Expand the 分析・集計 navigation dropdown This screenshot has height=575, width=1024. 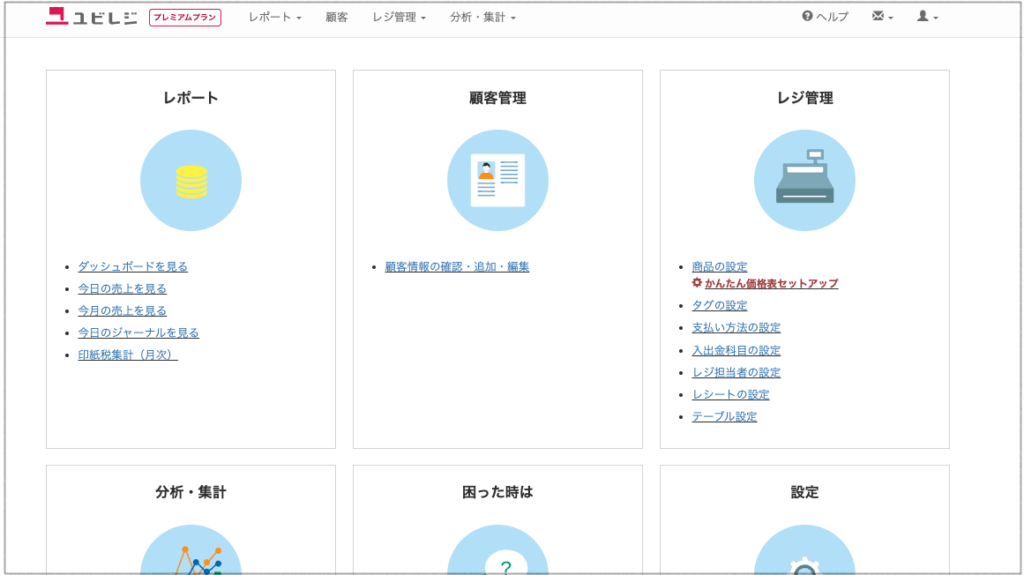pos(482,18)
